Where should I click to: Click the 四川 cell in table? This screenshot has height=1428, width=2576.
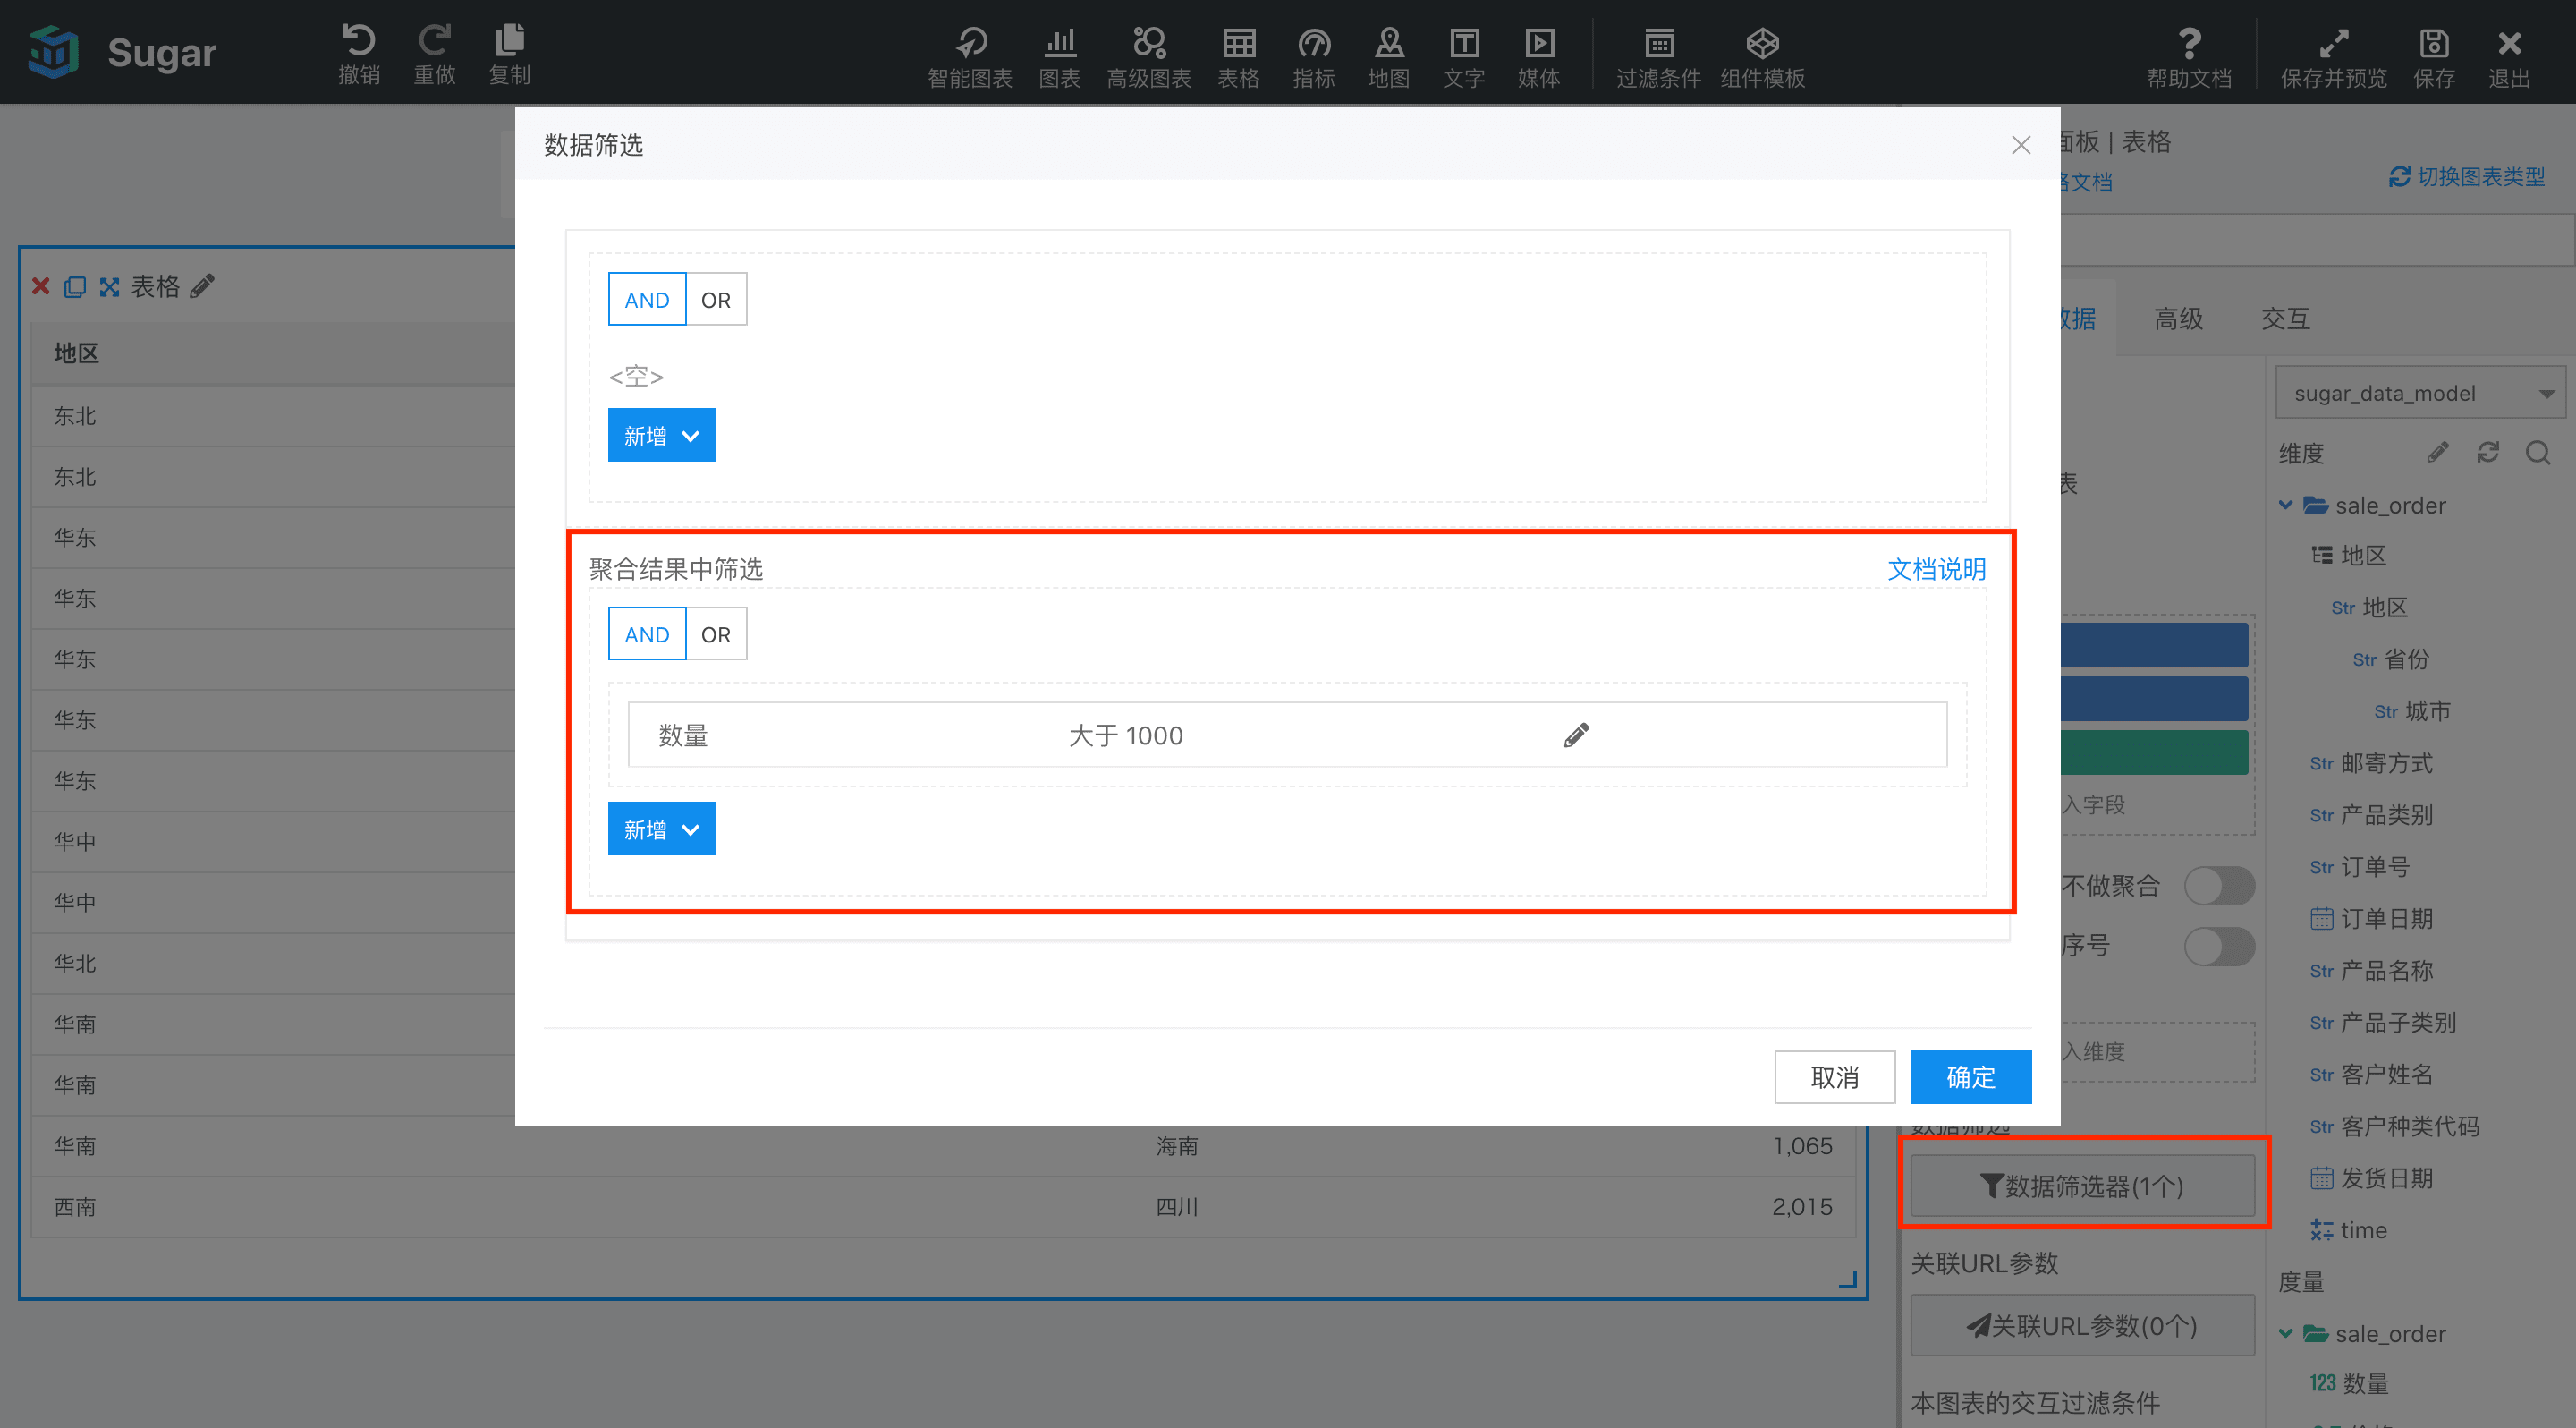click(1177, 1207)
